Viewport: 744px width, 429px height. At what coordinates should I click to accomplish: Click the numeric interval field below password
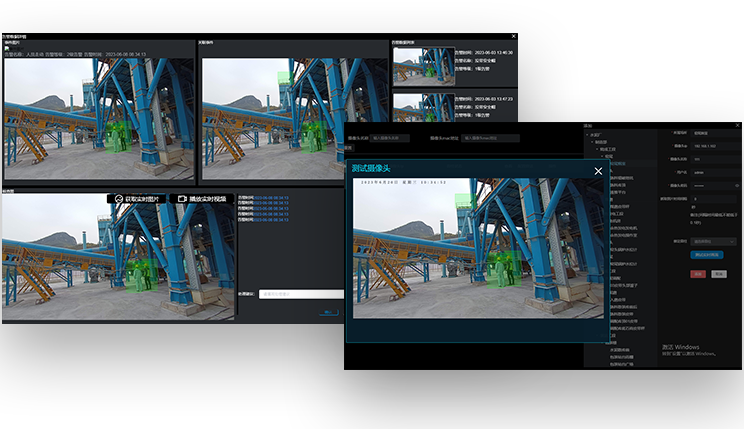tap(715, 199)
